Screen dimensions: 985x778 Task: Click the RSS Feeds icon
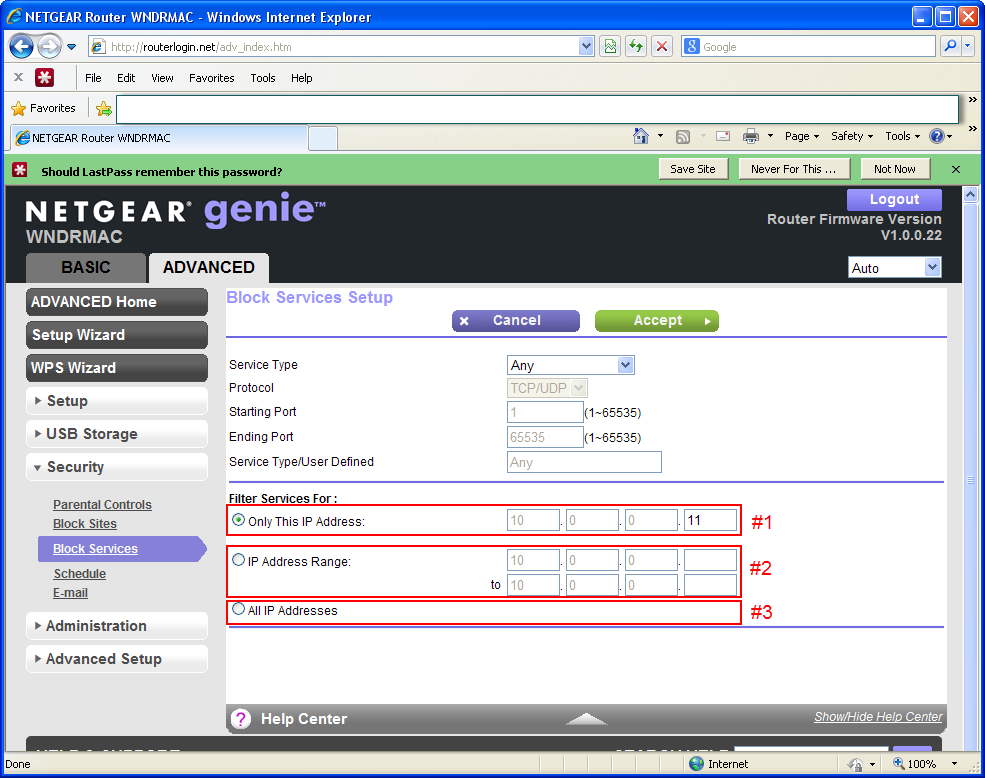pyautogui.click(x=683, y=136)
